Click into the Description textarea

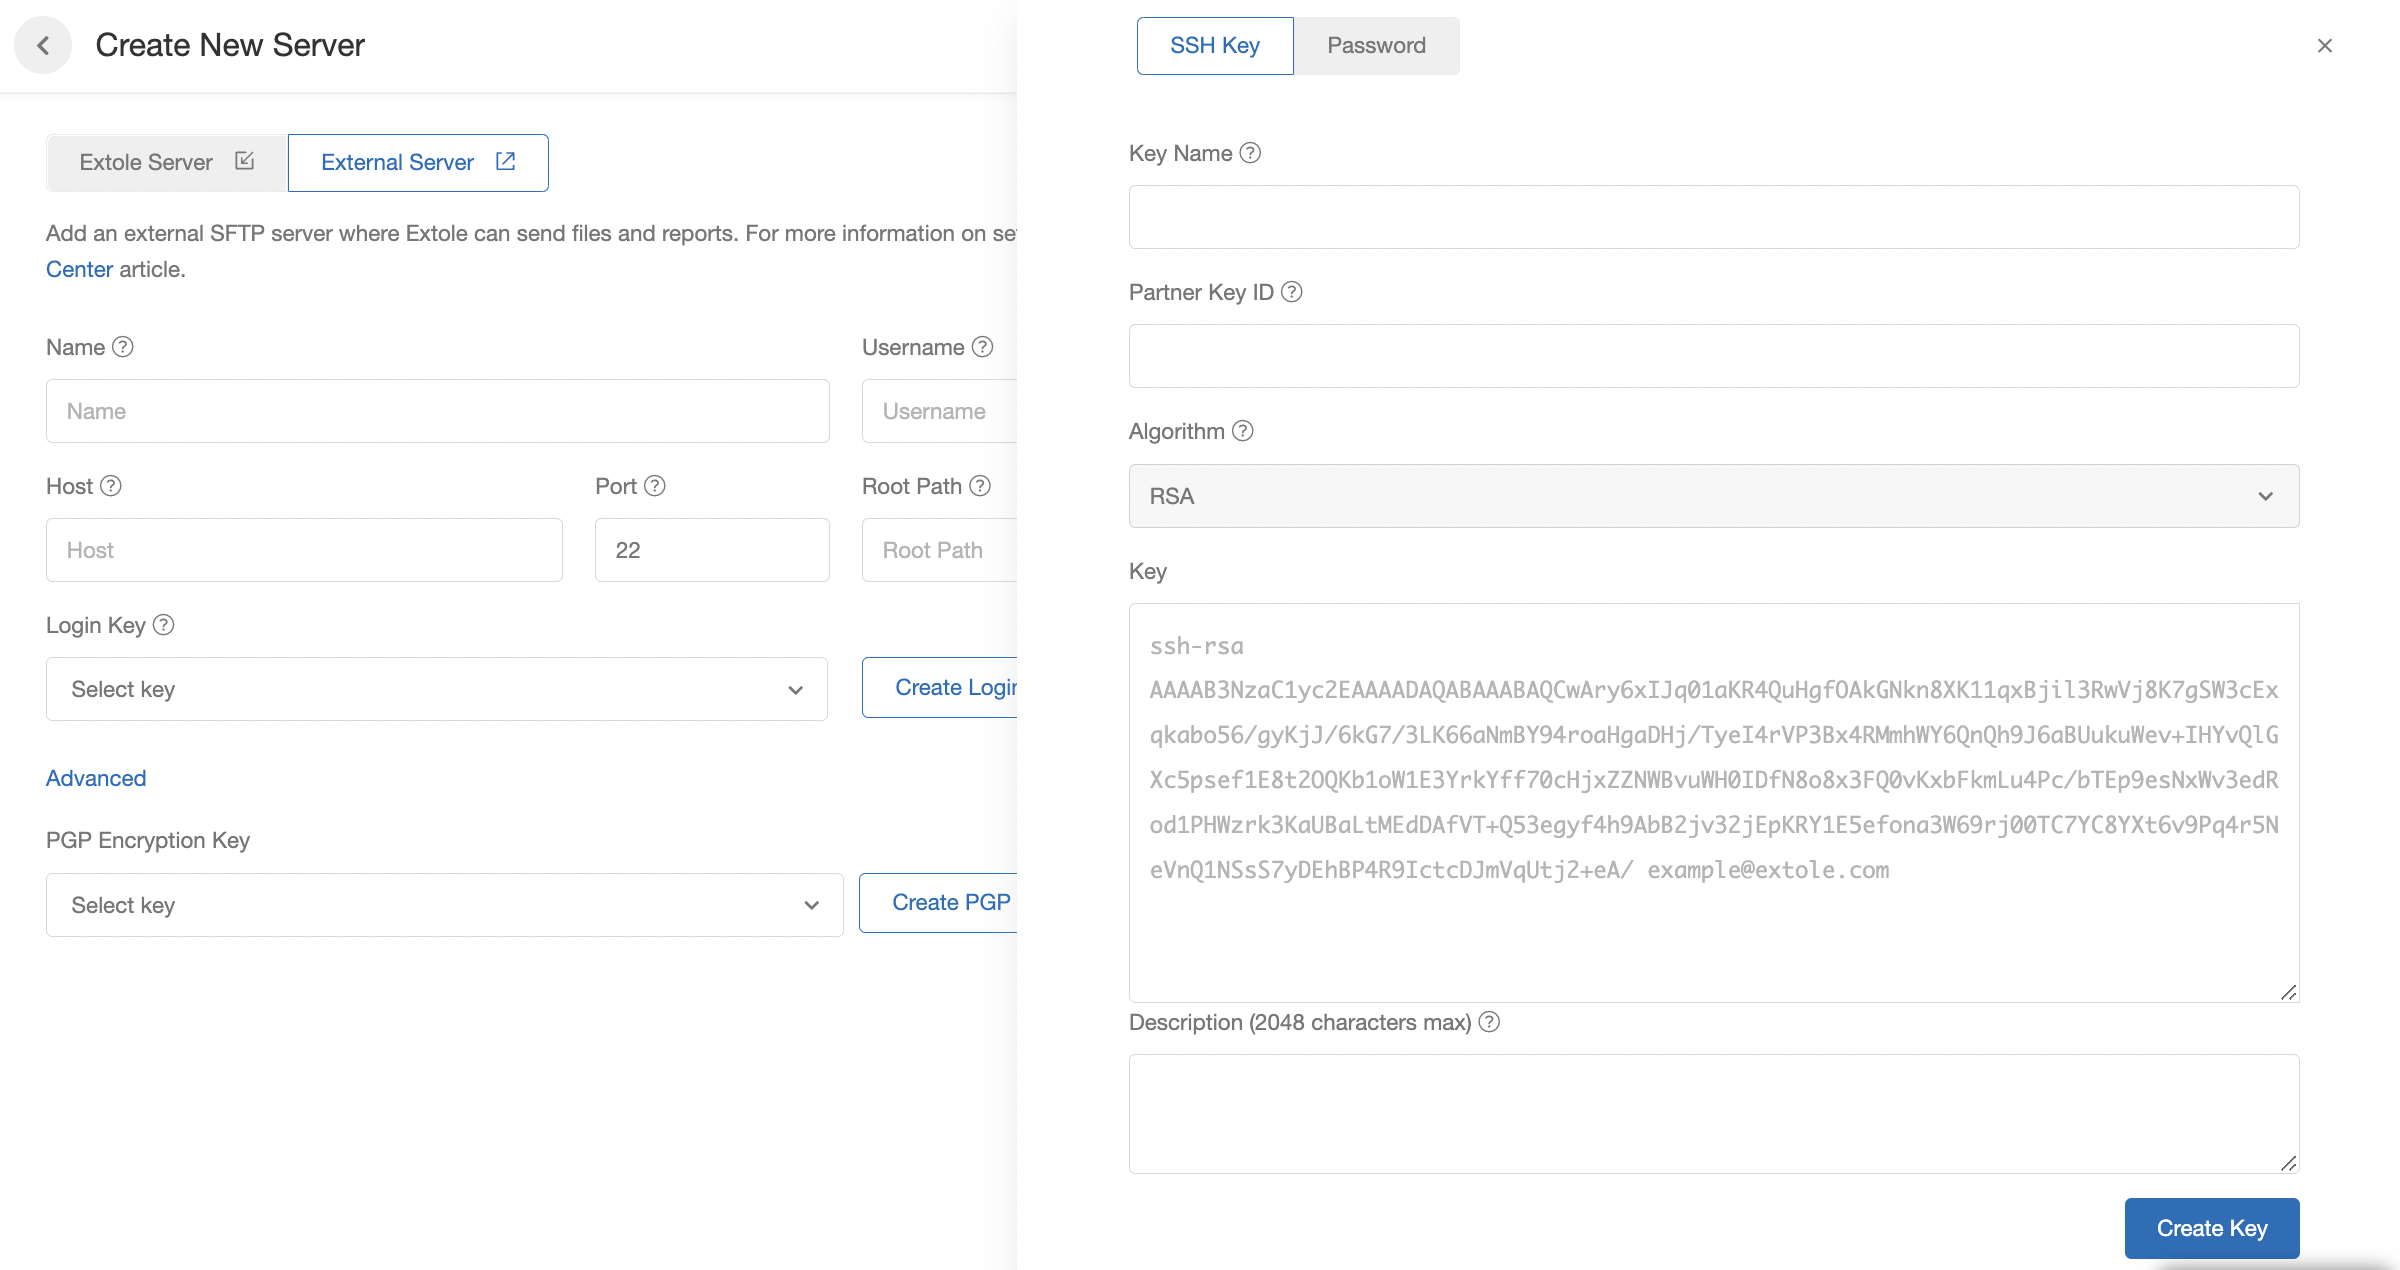coord(1714,1114)
